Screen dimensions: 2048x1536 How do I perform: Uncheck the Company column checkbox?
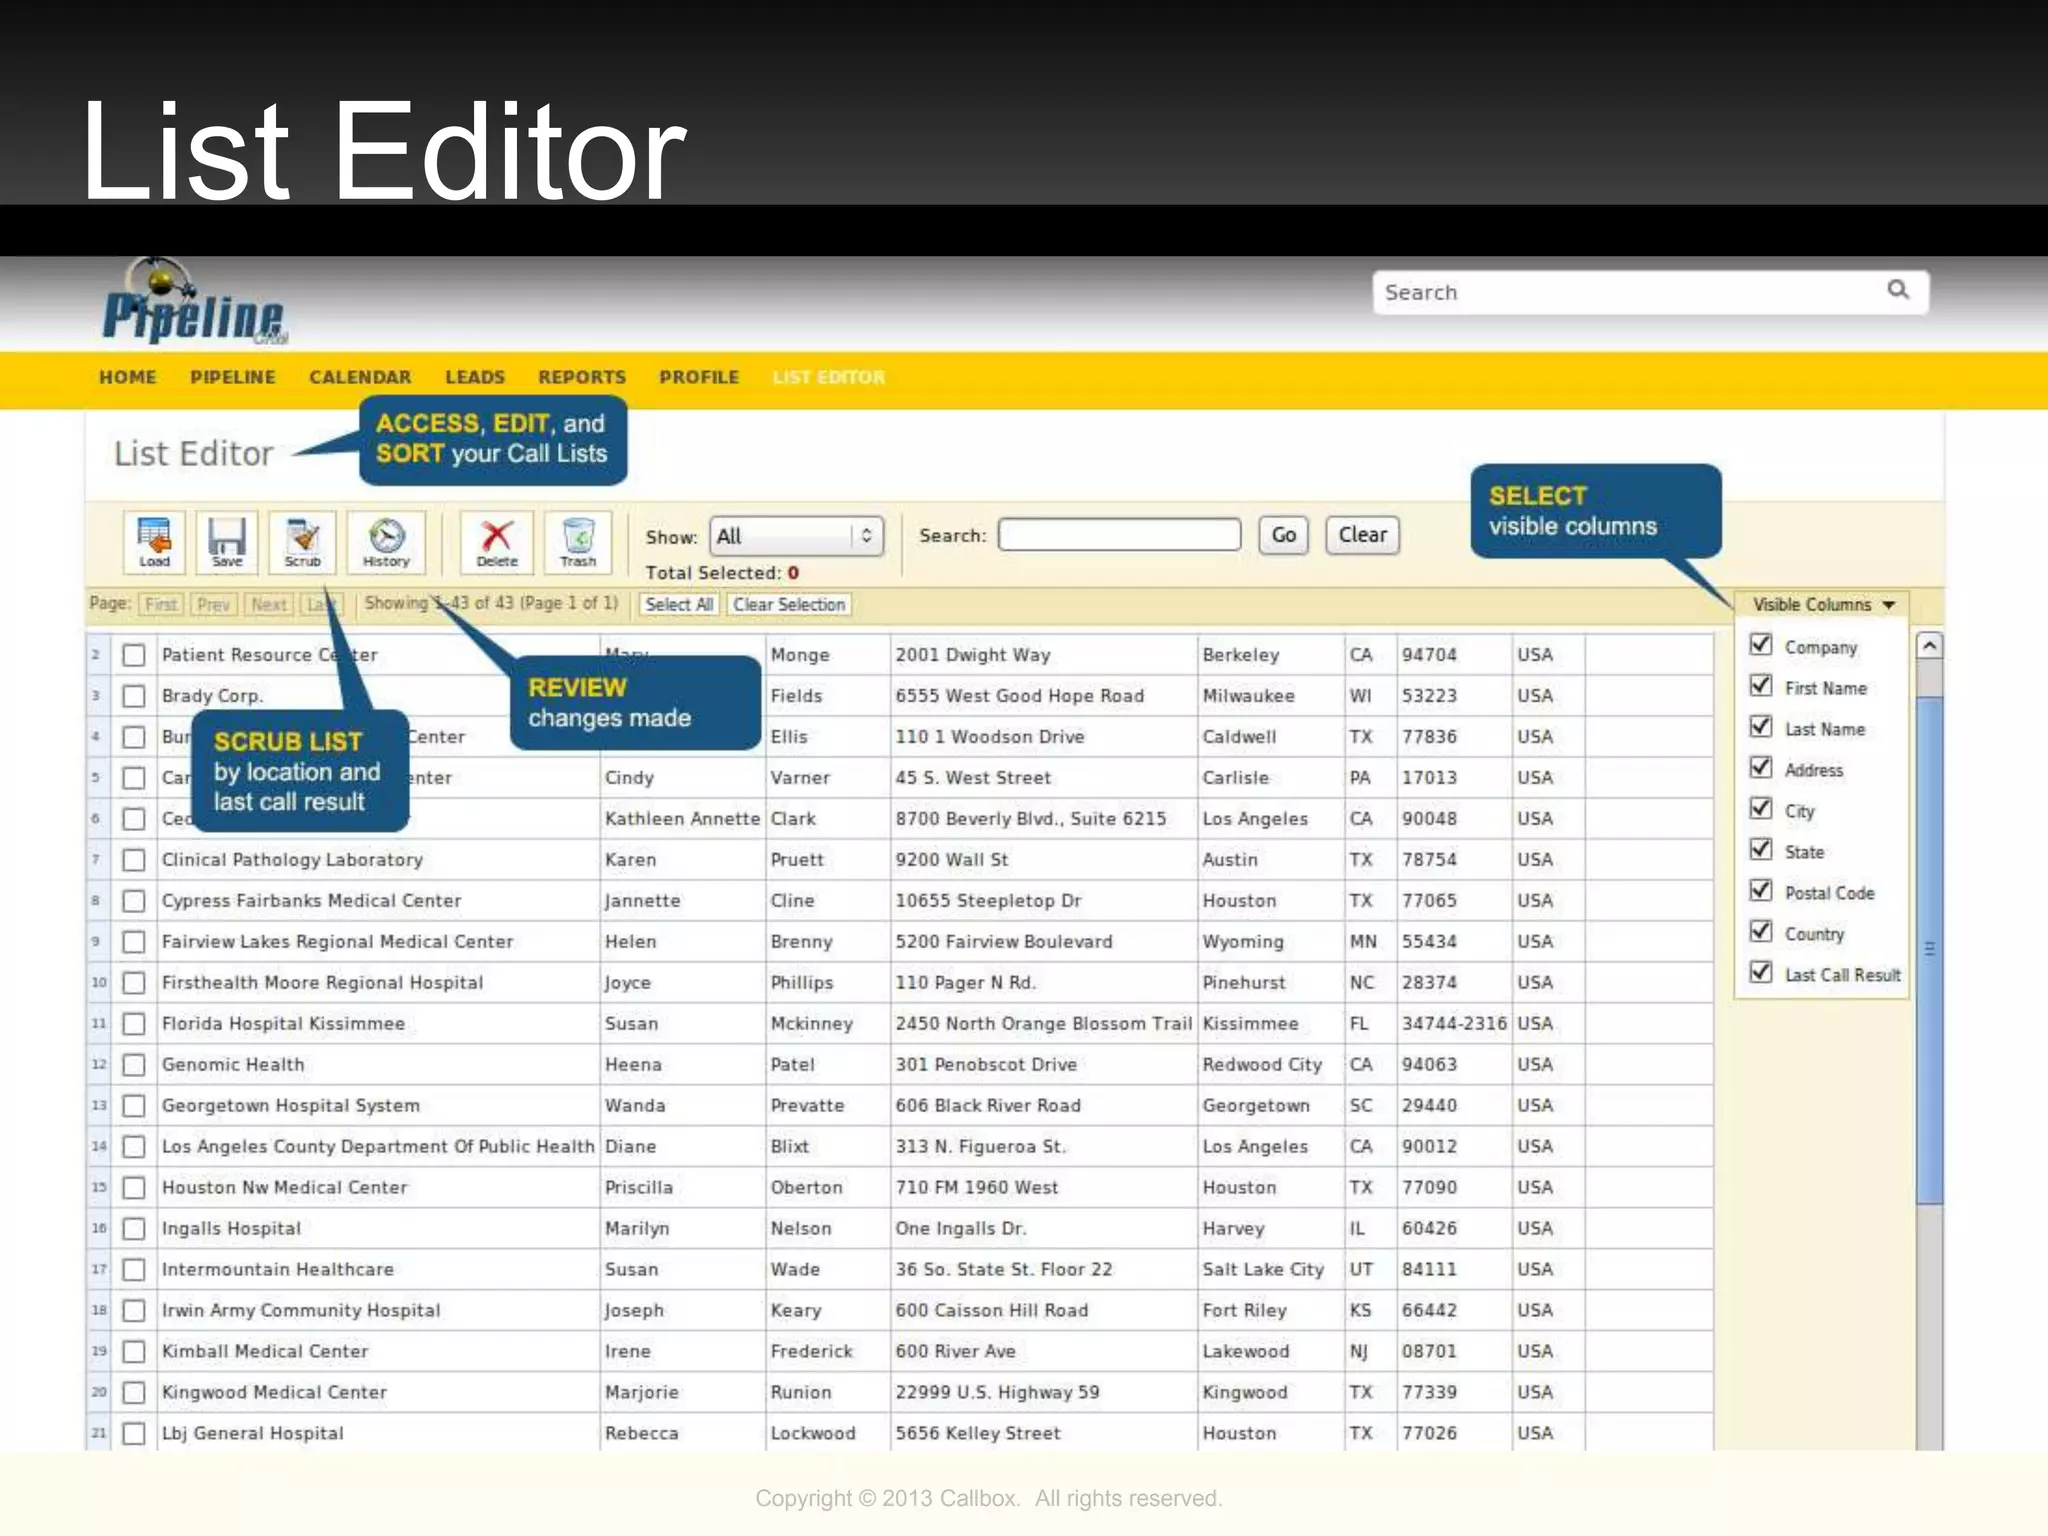click(x=1761, y=645)
